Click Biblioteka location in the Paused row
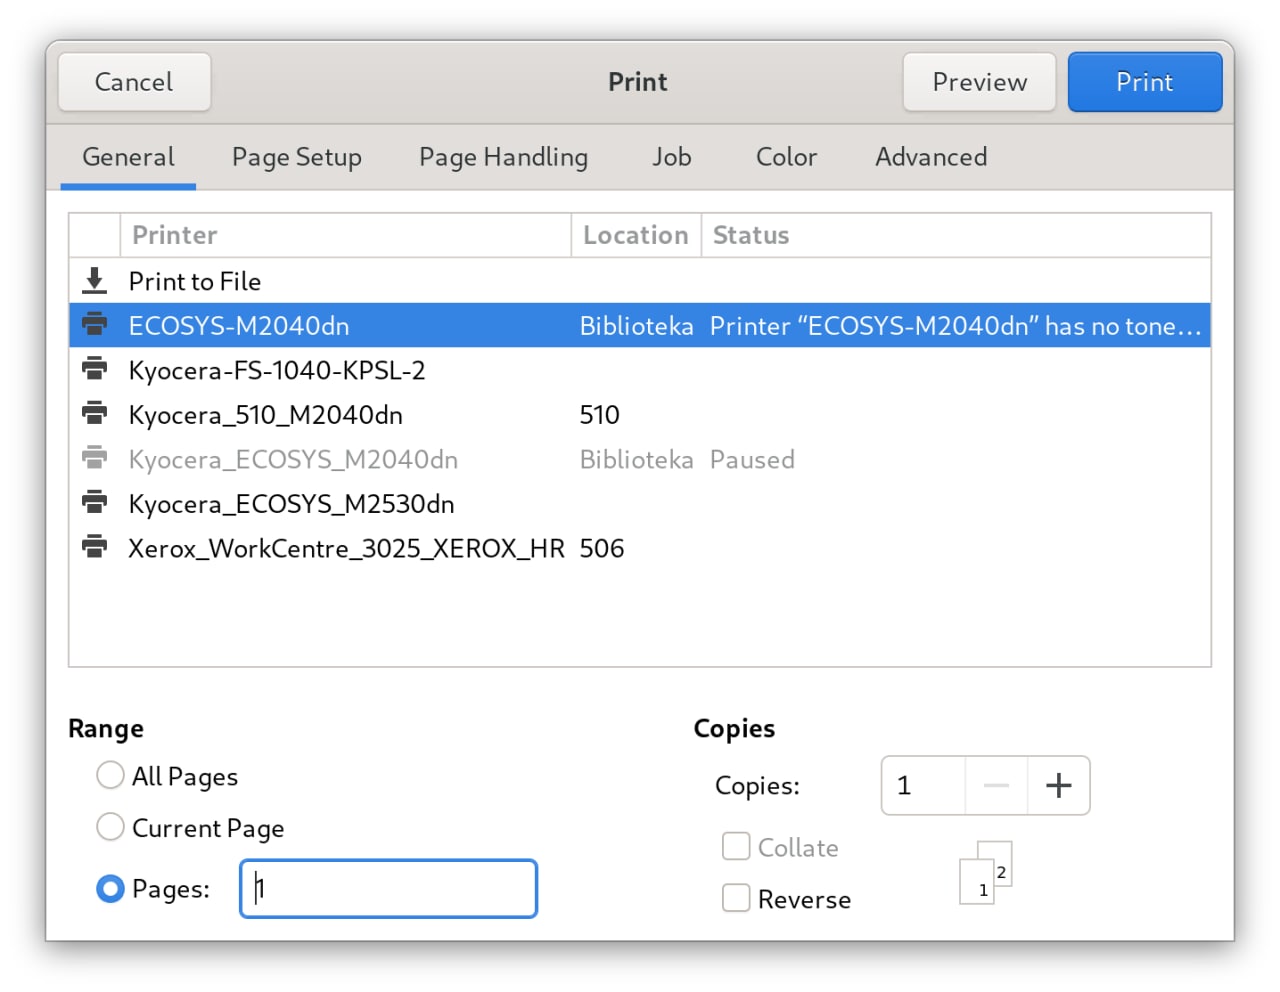The width and height of the screenshot is (1280, 992). pos(637,459)
